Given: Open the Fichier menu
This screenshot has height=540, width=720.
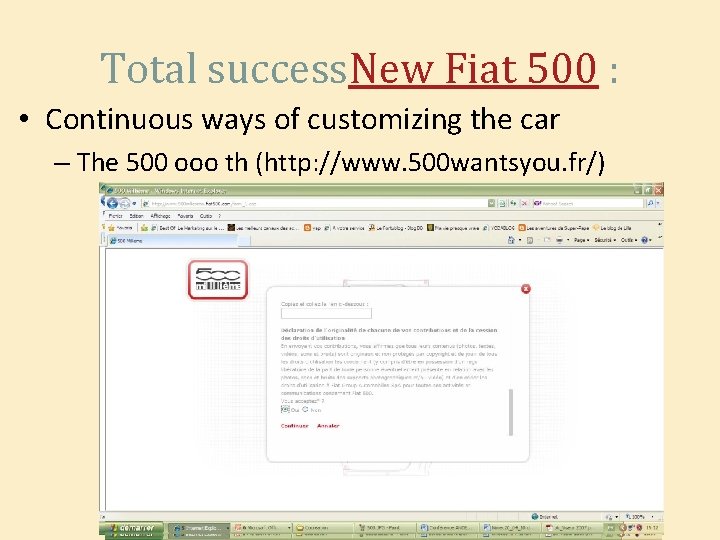Looking at the screenshot, I should 115,216.
